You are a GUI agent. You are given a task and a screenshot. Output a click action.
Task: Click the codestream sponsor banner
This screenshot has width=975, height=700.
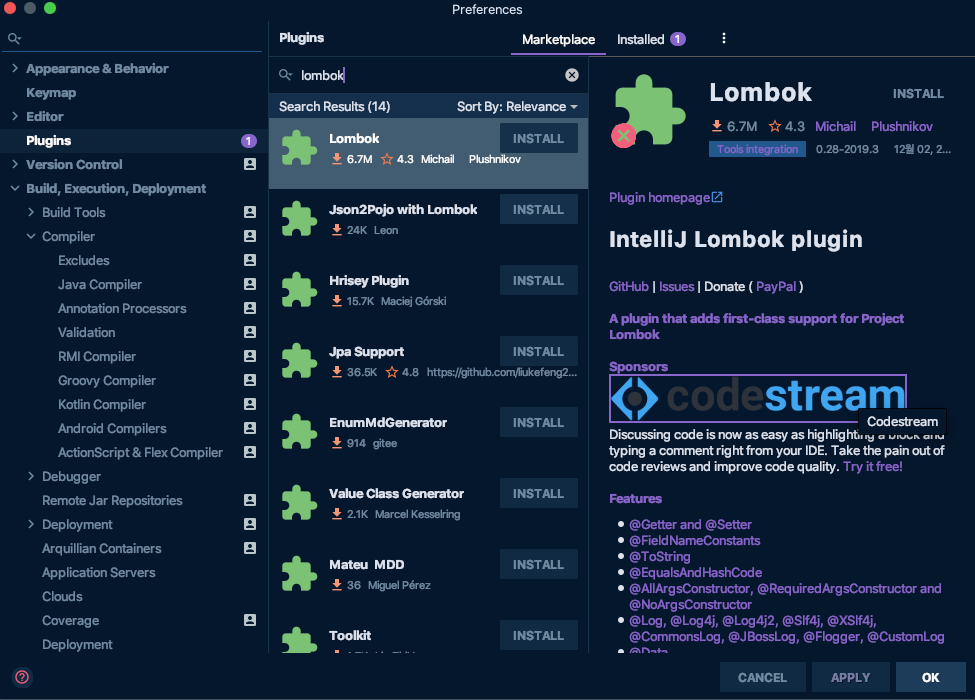[x=757, y=398]
